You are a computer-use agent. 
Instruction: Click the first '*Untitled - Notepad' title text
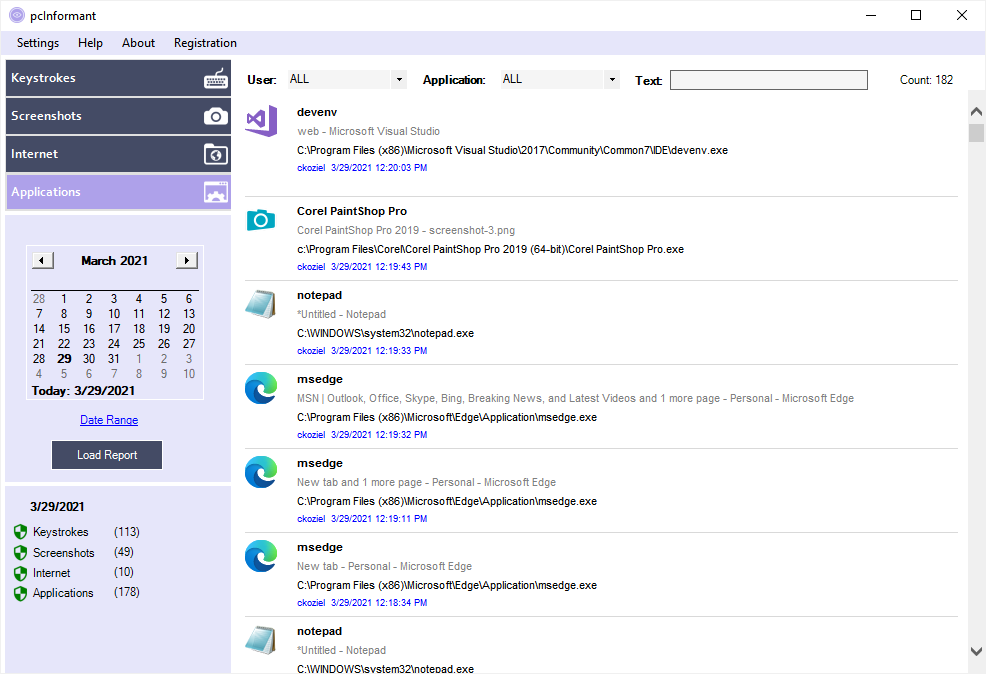pyautogui.click(x=341, y=314)
